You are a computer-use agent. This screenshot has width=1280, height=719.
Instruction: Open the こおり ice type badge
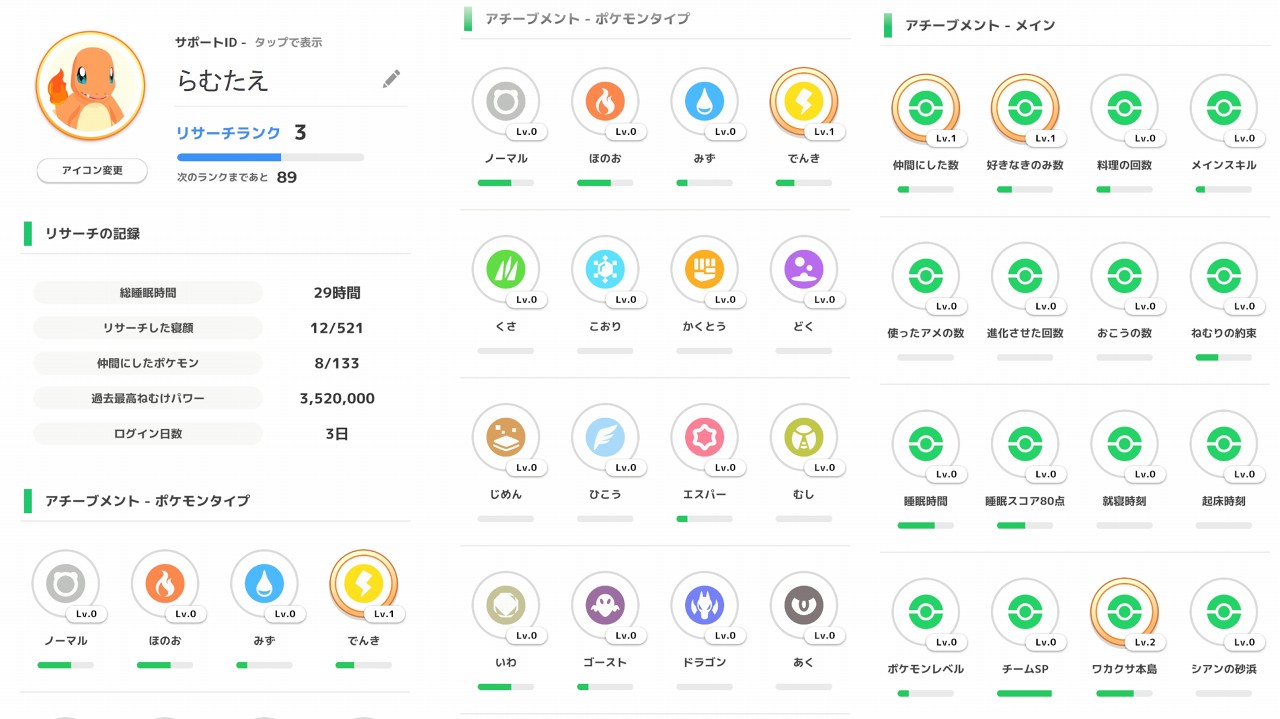[605, 270]
